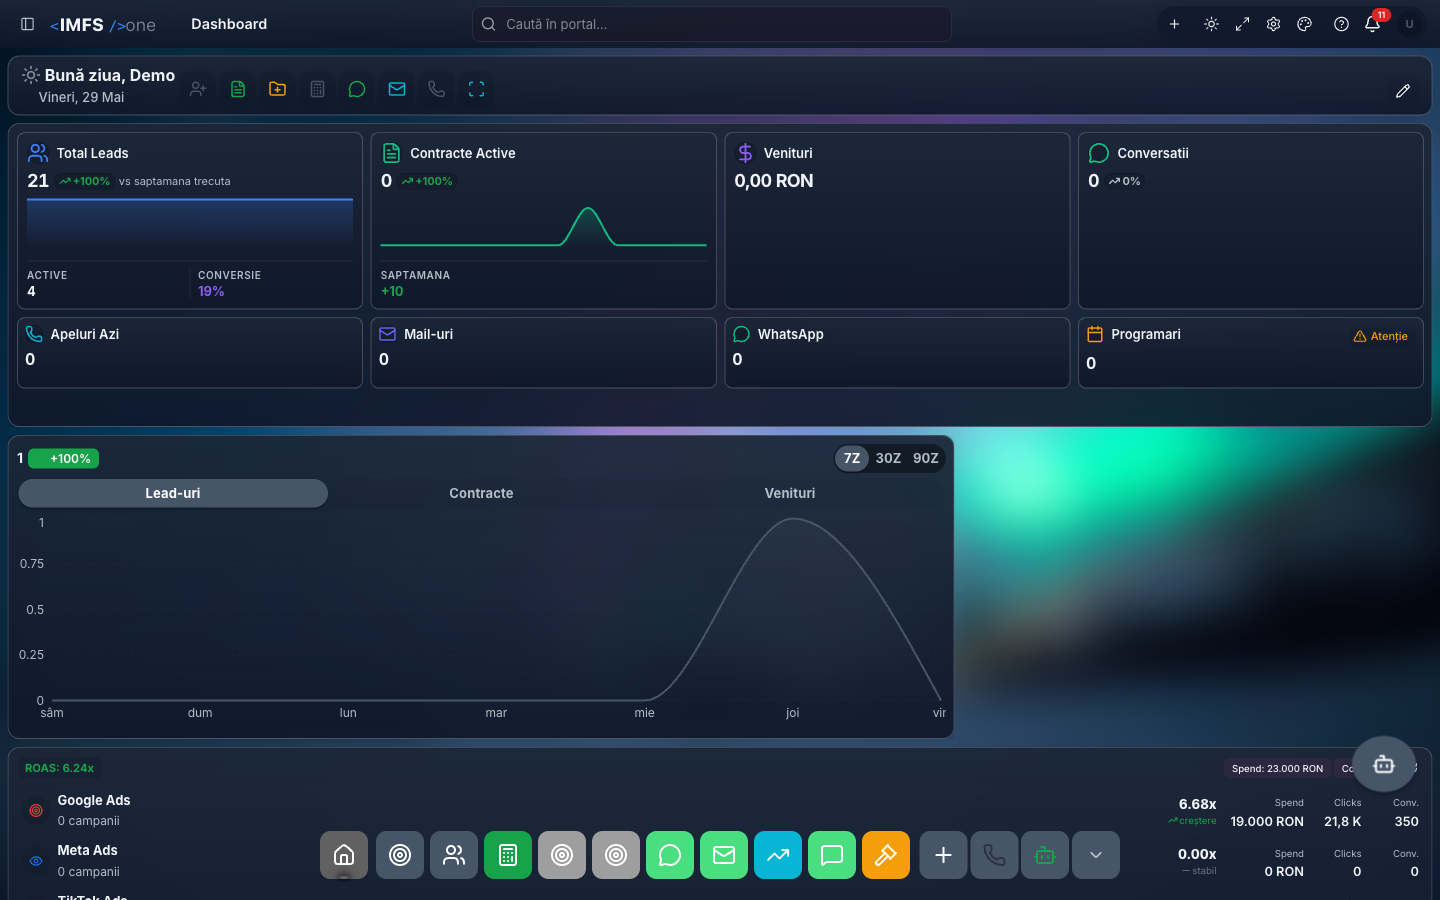Open notifications bell showing 11 alerts
Screen dimensions: 1440x900
[1373, 23]
